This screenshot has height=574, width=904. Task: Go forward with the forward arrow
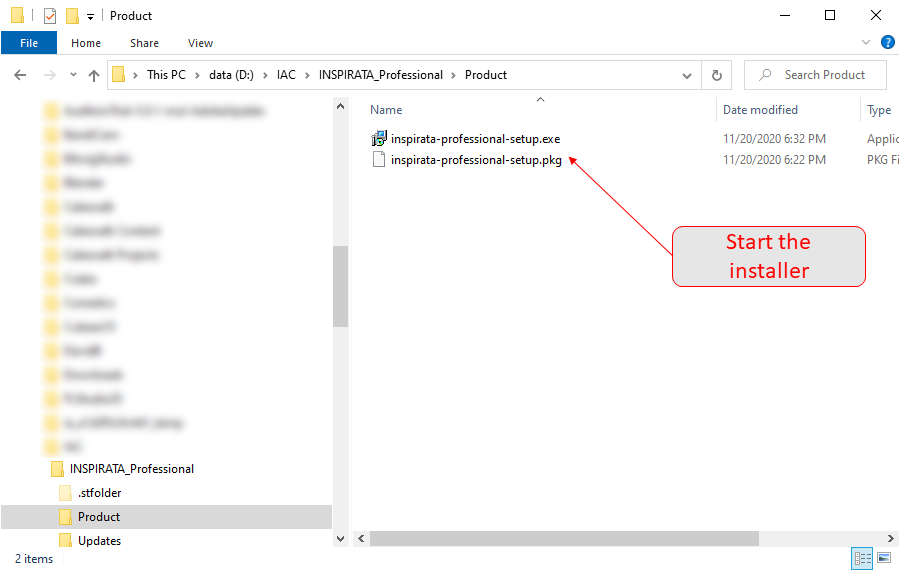[x=50, y=75]
